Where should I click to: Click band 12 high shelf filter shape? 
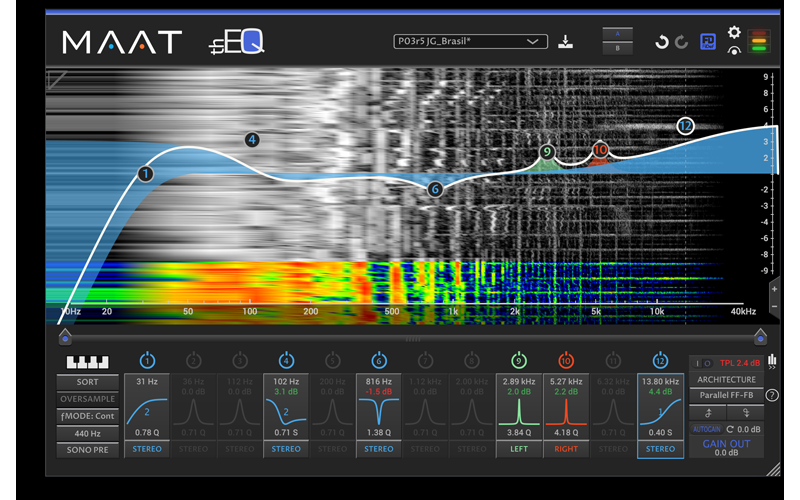click(660, 412)
